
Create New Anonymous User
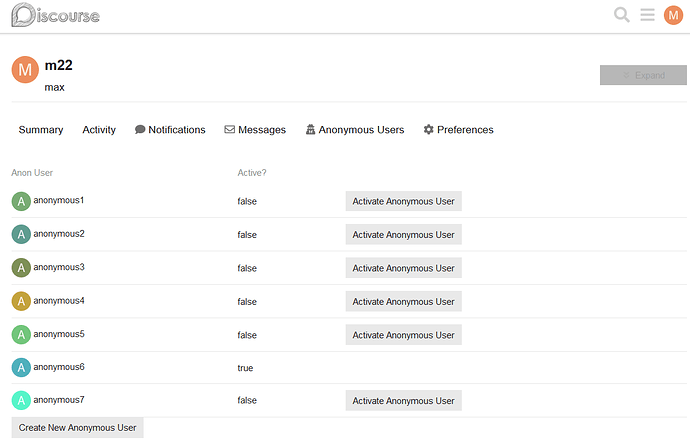77,428
